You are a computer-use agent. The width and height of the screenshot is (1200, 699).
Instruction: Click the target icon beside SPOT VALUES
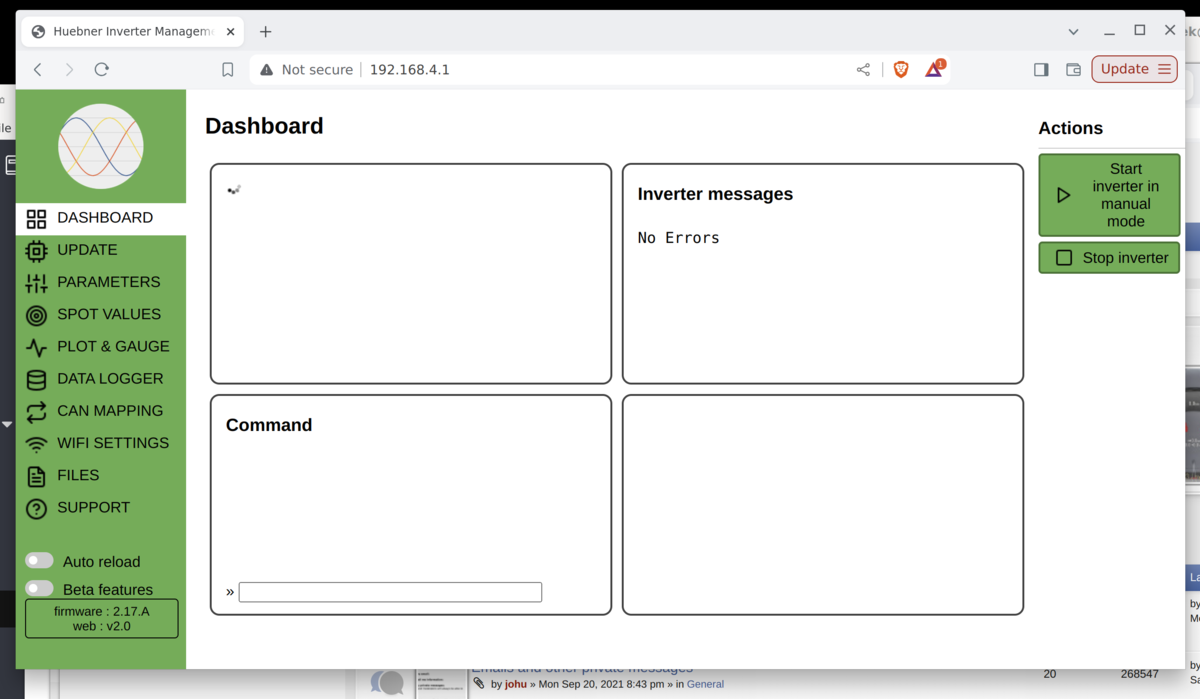tap(36, 315)
